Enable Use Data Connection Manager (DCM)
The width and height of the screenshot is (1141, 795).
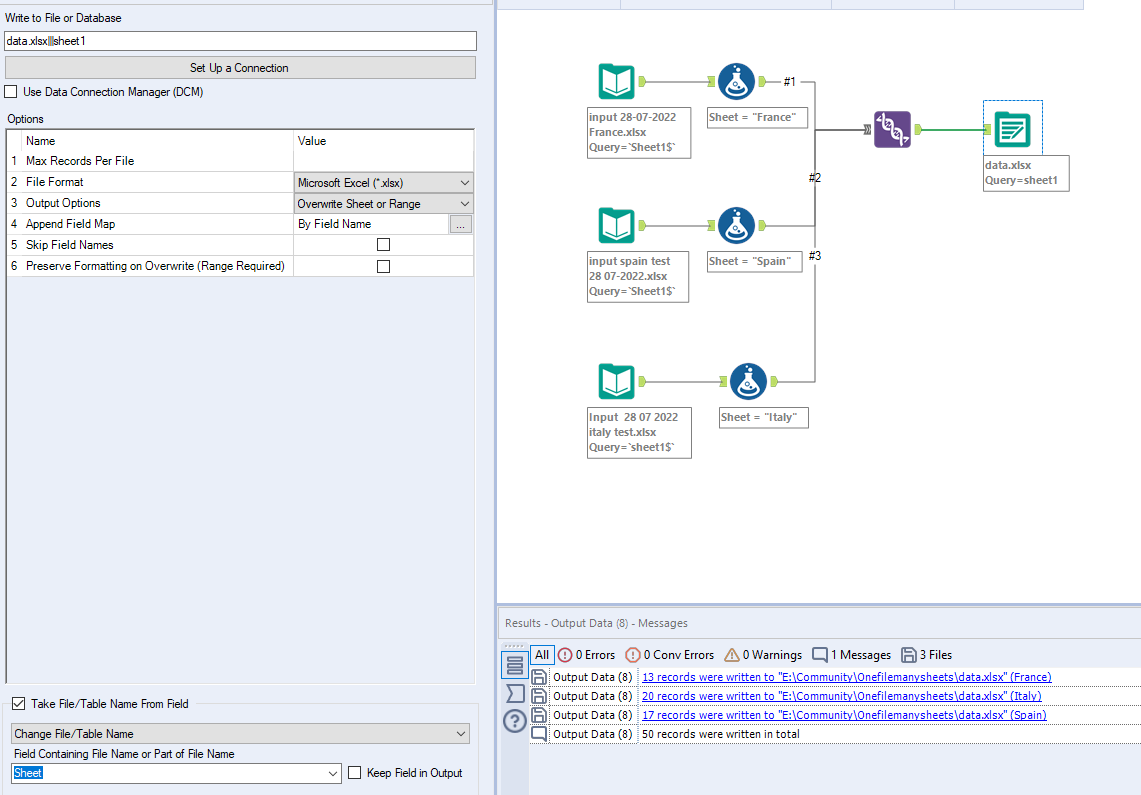click(11, 92)
